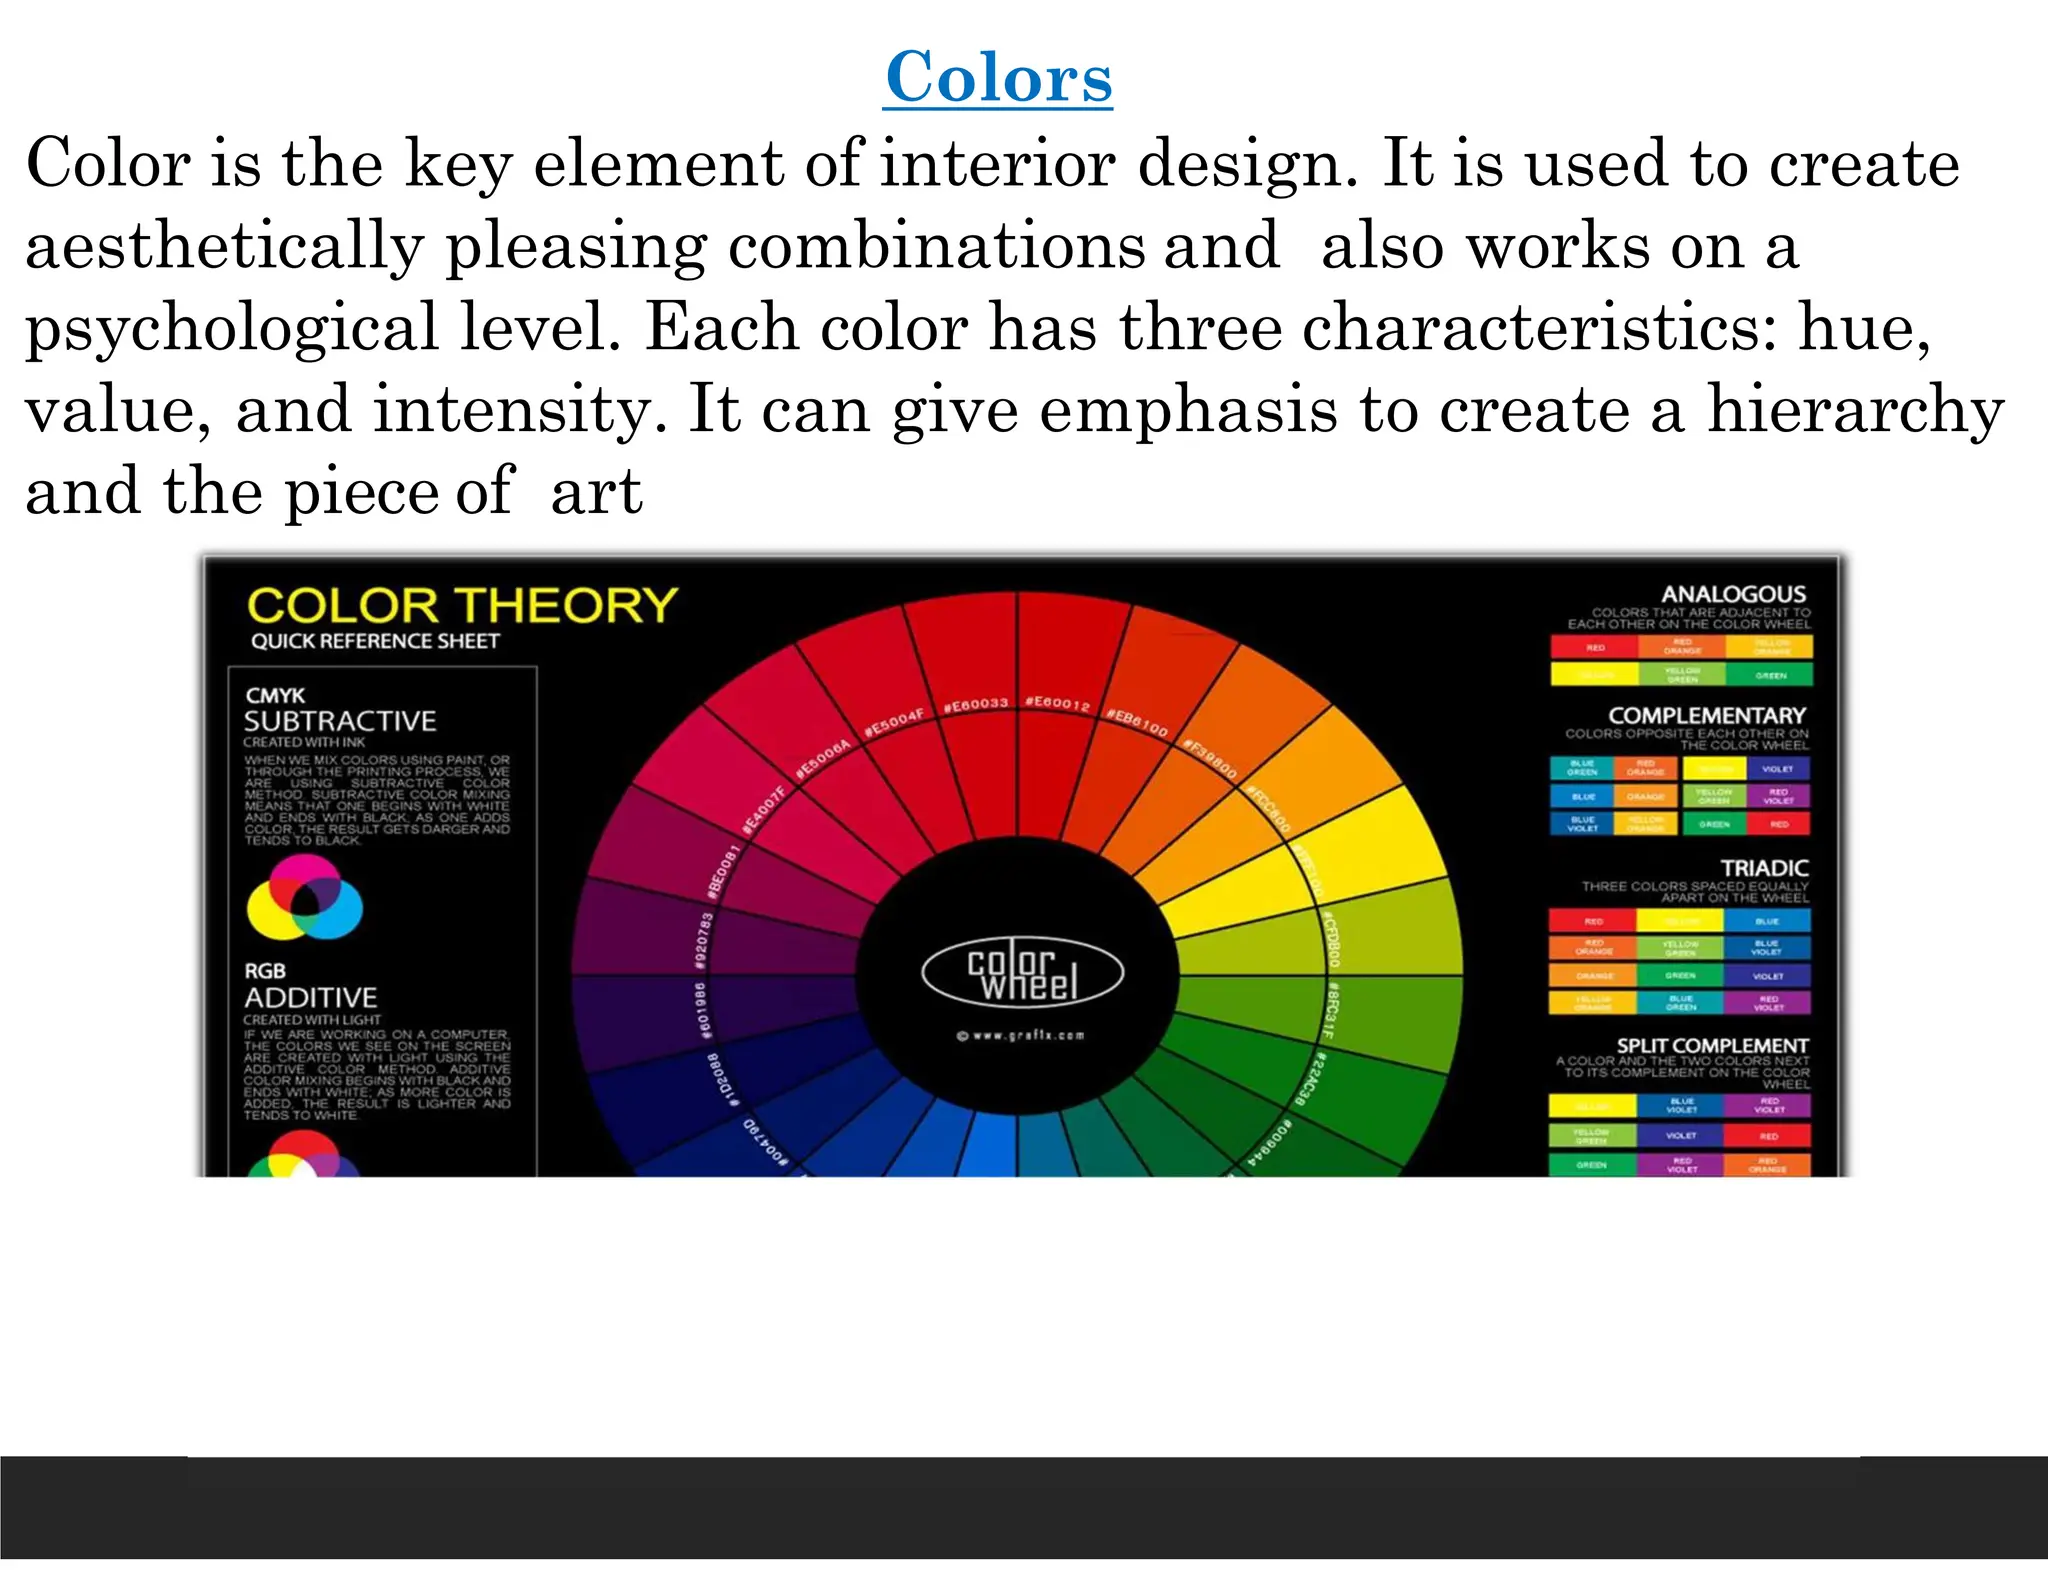The width and height of the screenshot is (2048, 1582).
Task: Click the color theory chart image
Action: pos(1022,865)
